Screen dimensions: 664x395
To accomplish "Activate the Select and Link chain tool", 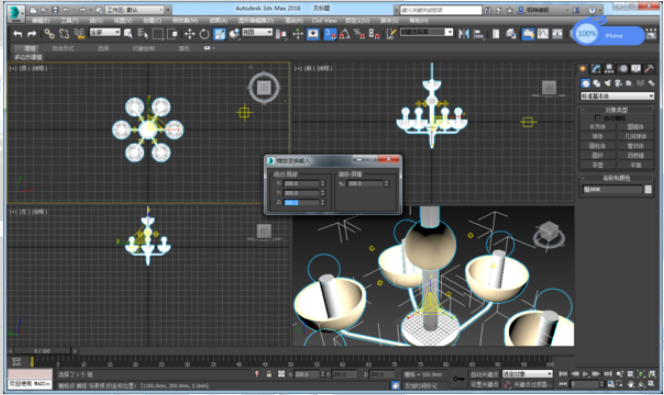I will pyautogui.click(x=50, y=34).
